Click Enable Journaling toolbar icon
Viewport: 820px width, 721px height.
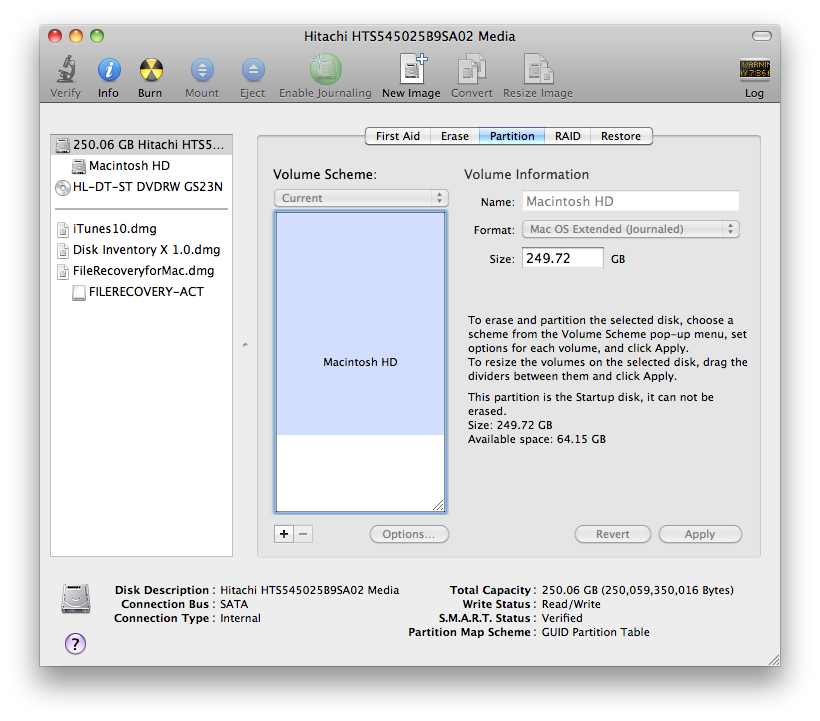[x=325, y=69]
